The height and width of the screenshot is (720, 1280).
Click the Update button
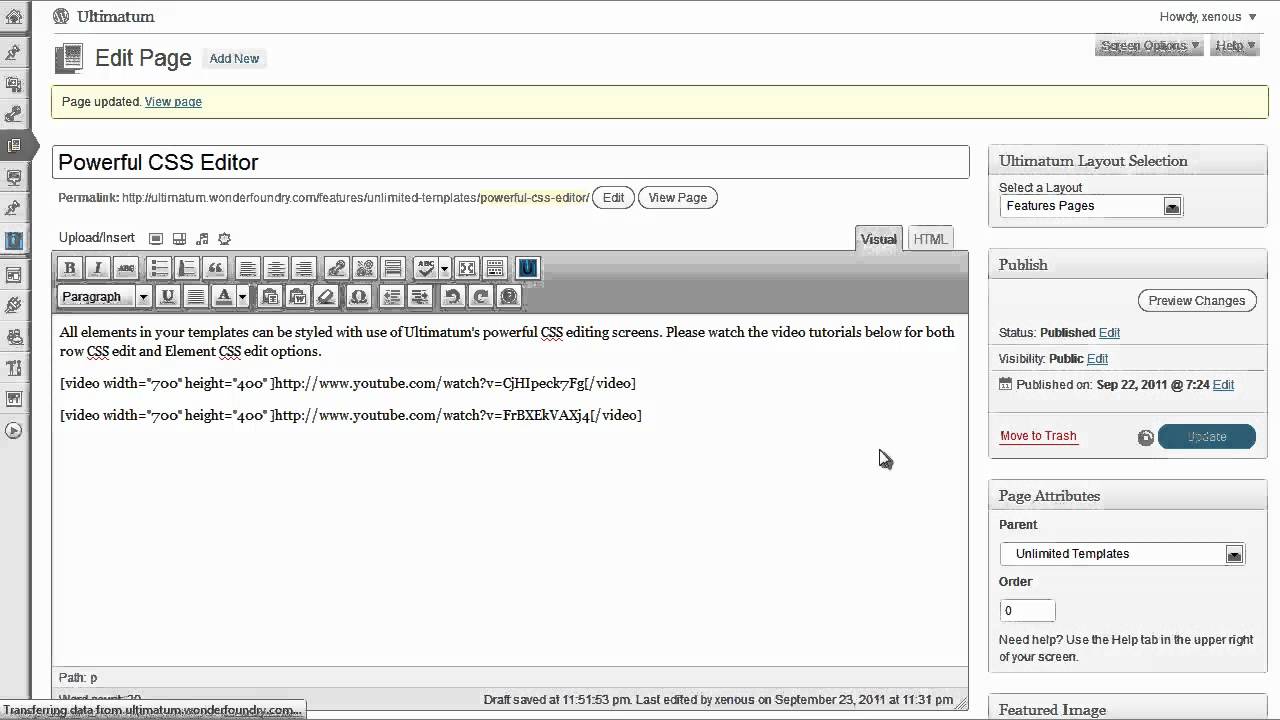point(1207,437)
